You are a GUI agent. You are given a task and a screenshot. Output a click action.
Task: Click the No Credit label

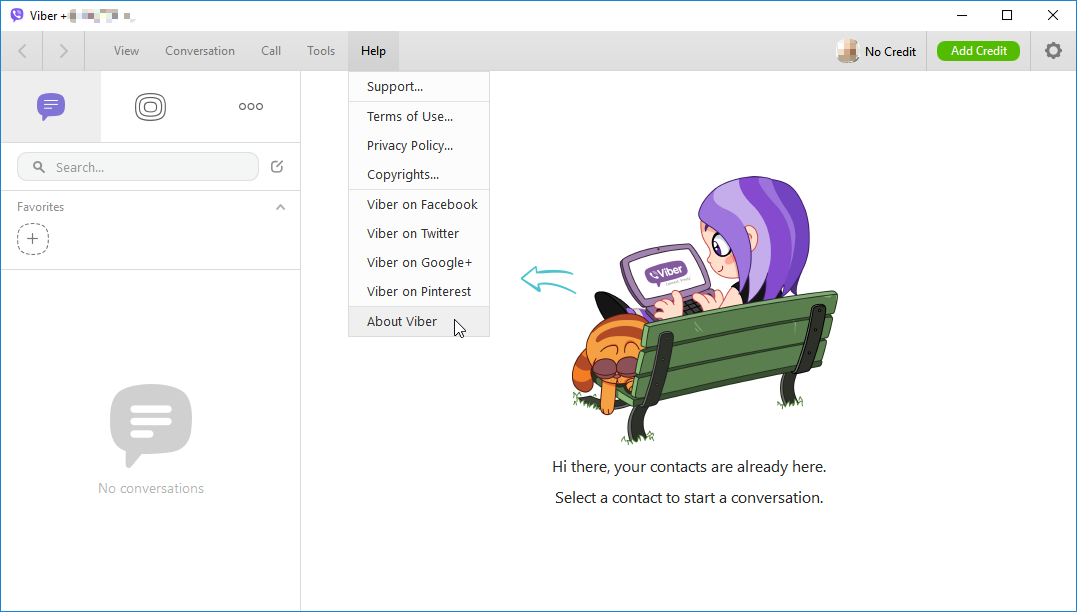click(890, 52)
